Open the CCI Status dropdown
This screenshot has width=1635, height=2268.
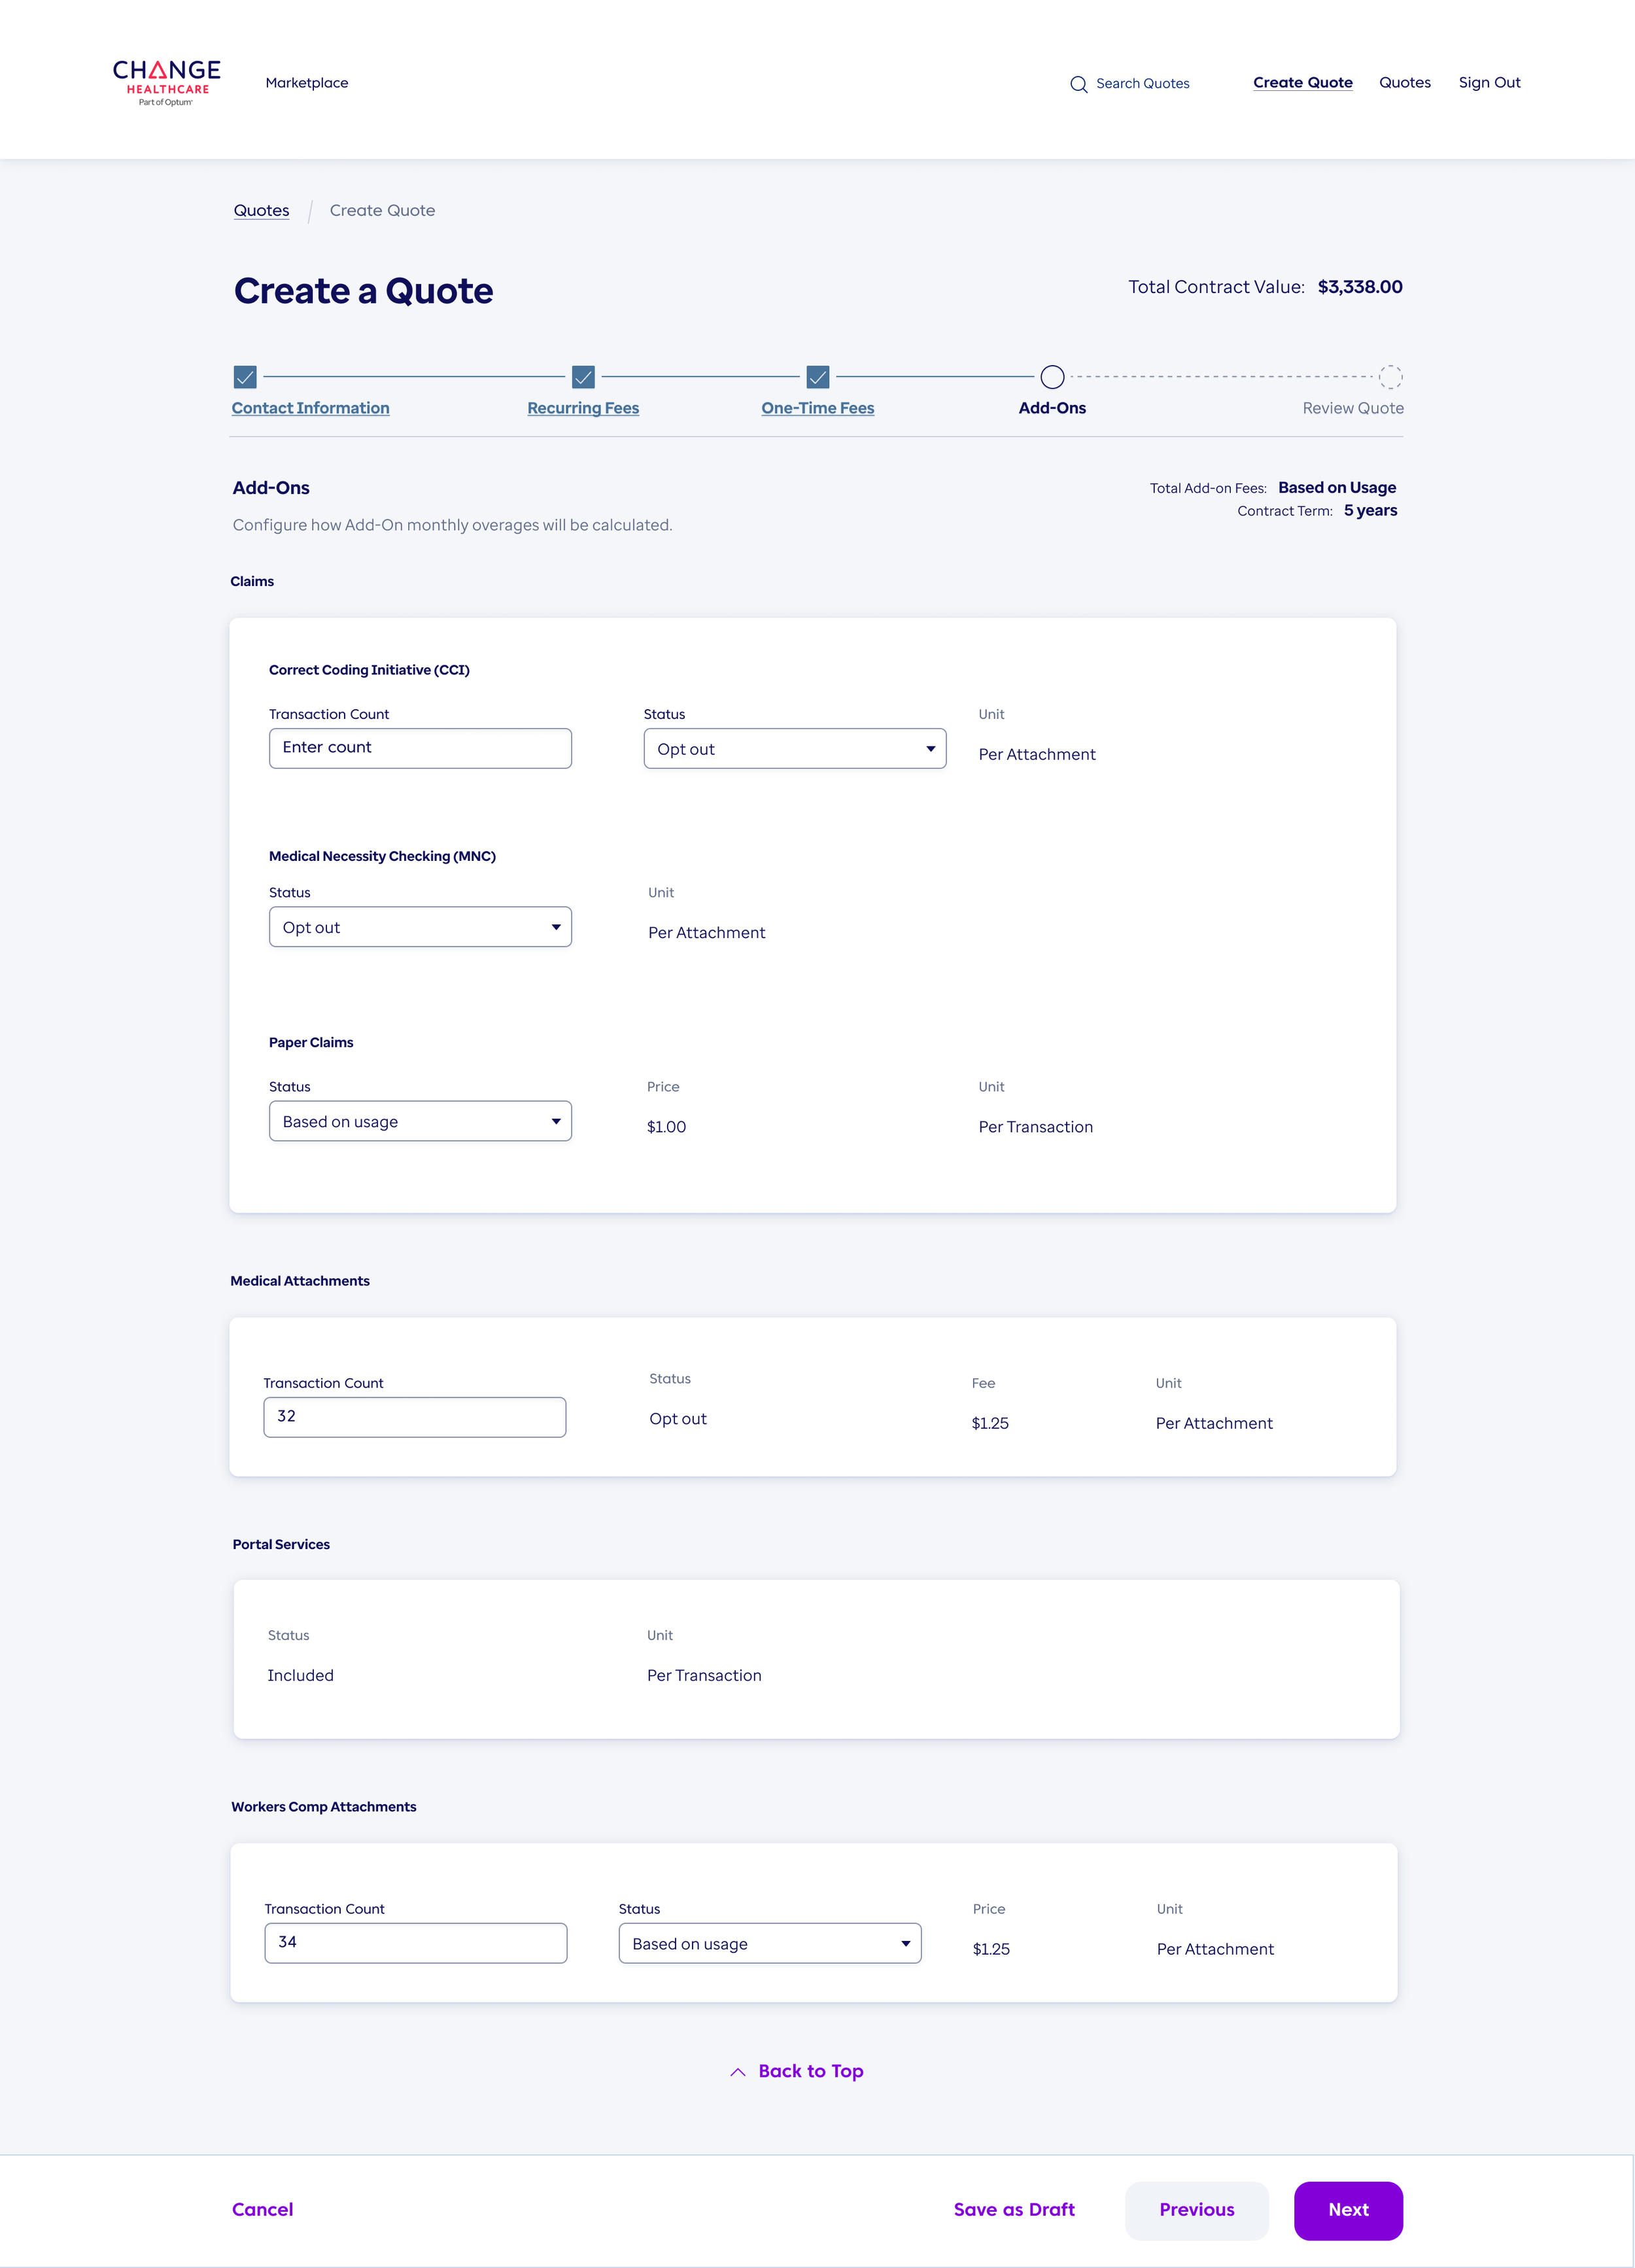coord(794,748)
